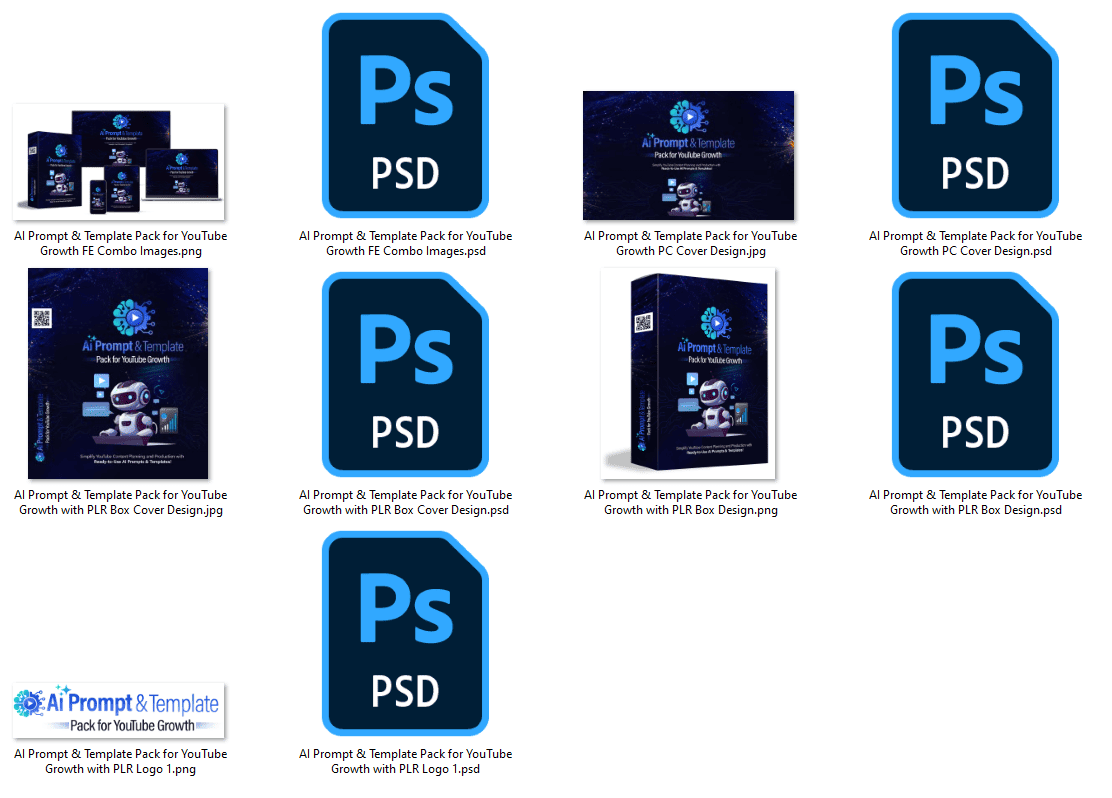Select the PLR Box Cover Design.jpg thumbnail
The image size is (1112, 798).
(120, 374)
